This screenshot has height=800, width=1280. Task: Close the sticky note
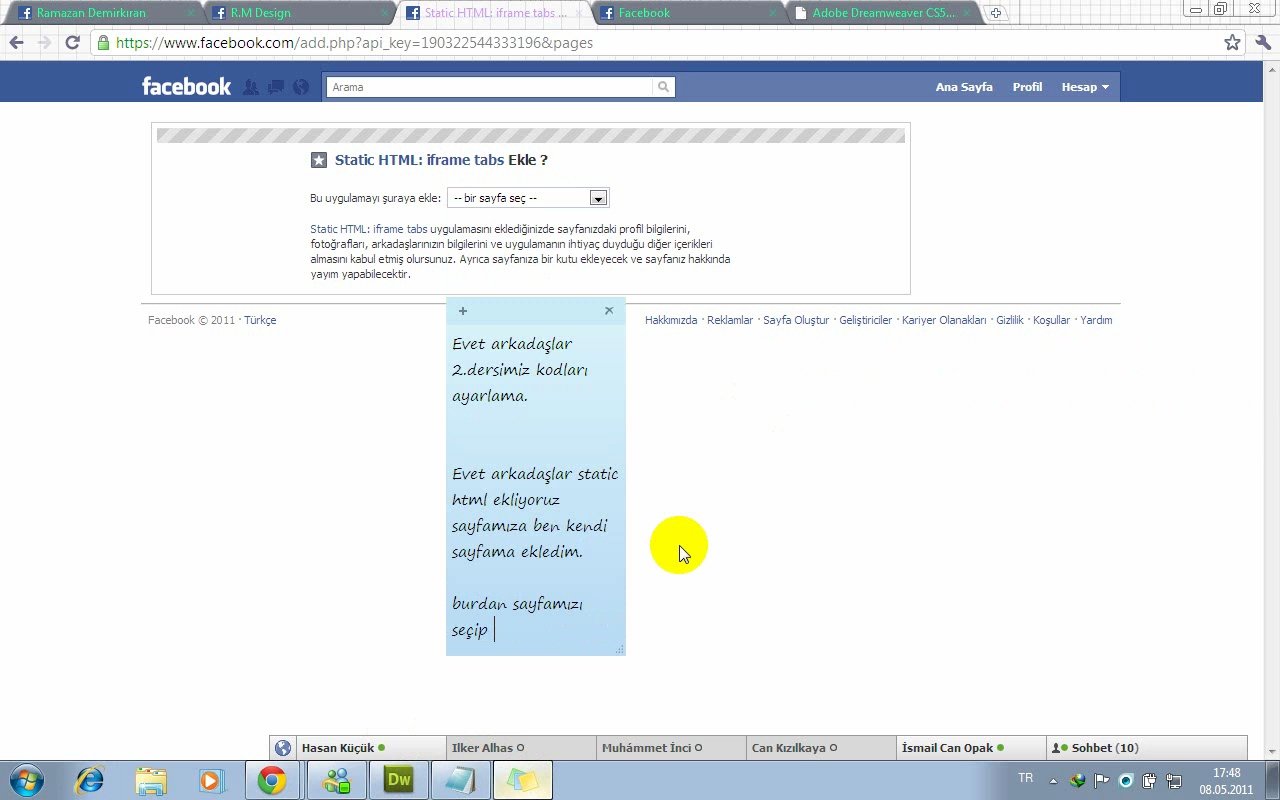coord(609,311)
